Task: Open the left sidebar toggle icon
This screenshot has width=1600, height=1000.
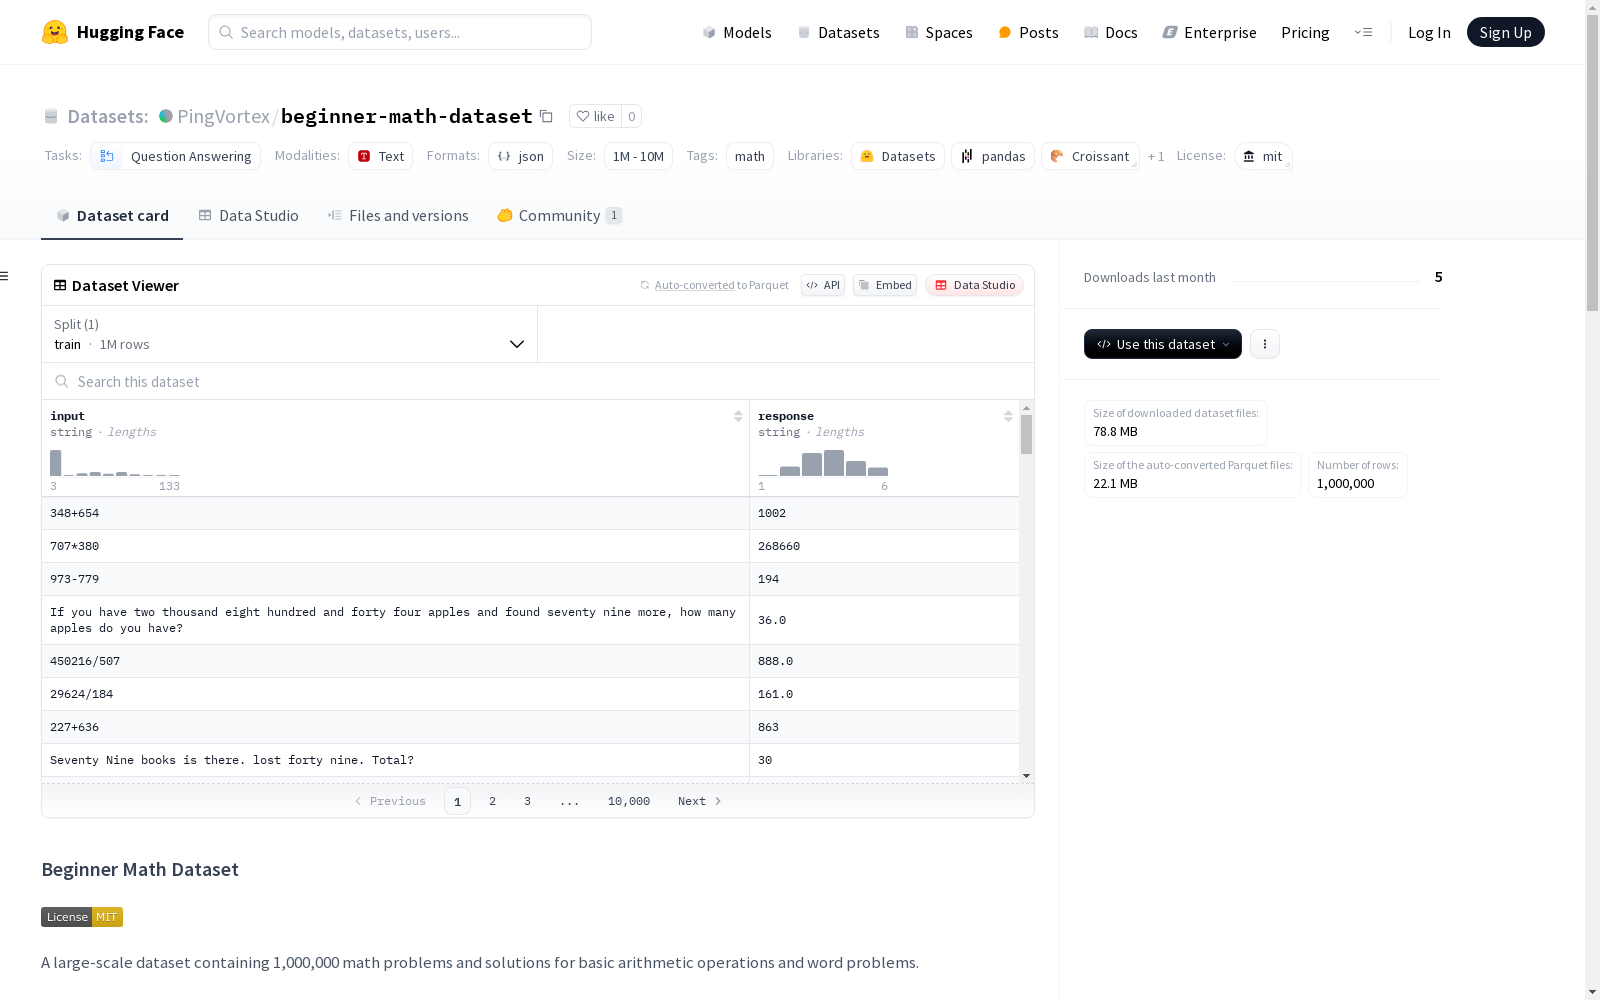Action: pos(4,276)
